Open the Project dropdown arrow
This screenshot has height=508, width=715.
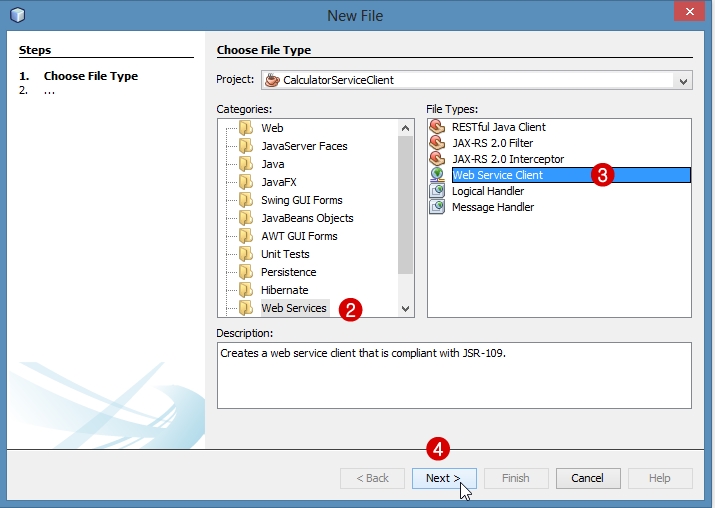pos(683,81)
